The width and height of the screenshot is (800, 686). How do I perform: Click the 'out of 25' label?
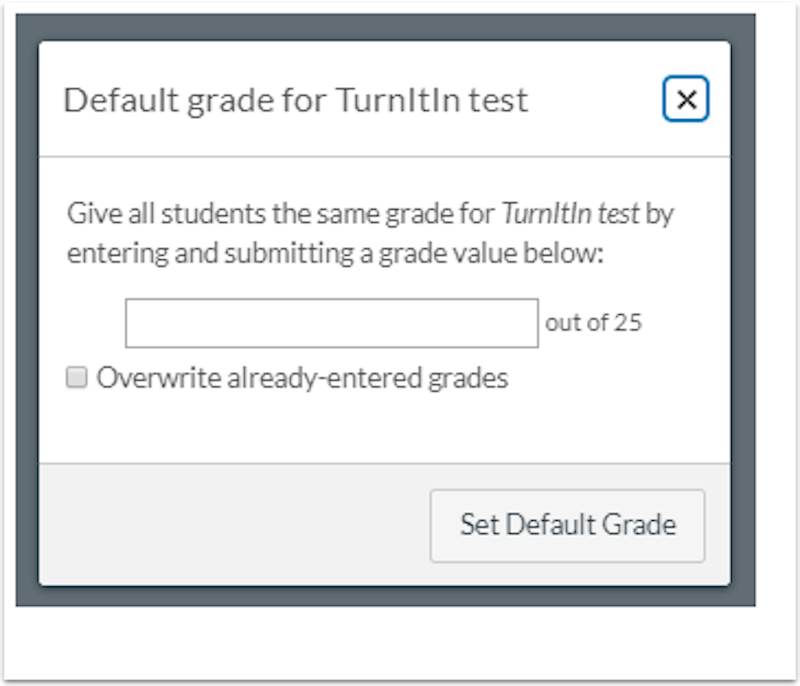[x=594, y=322]
